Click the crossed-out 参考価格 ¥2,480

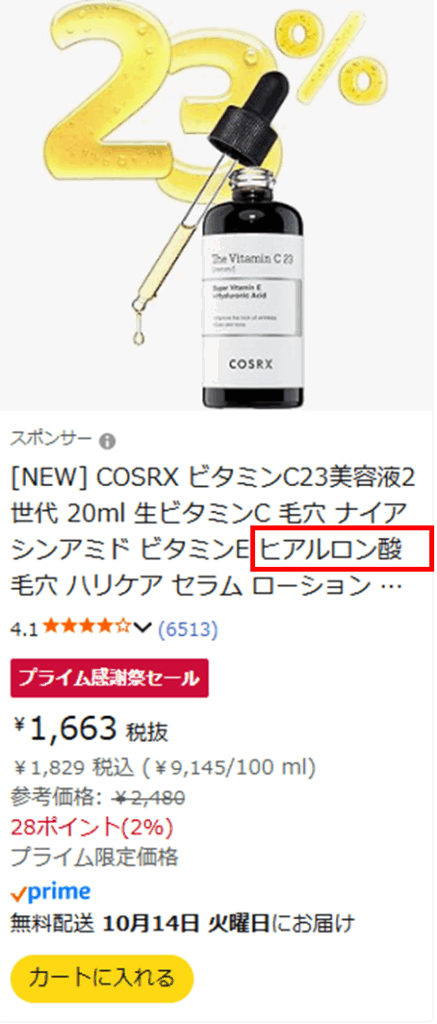tap(98, 797)
